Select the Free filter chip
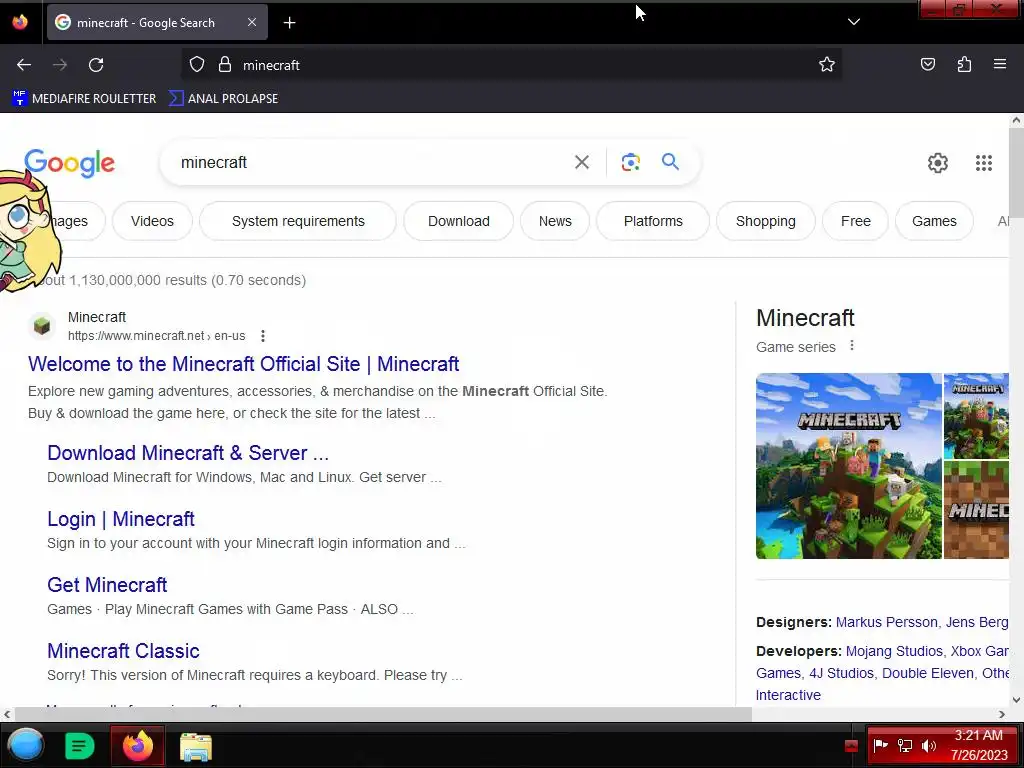Viewport: 1024px width, 768px height. pyautogui.click(x=856, y=221)
